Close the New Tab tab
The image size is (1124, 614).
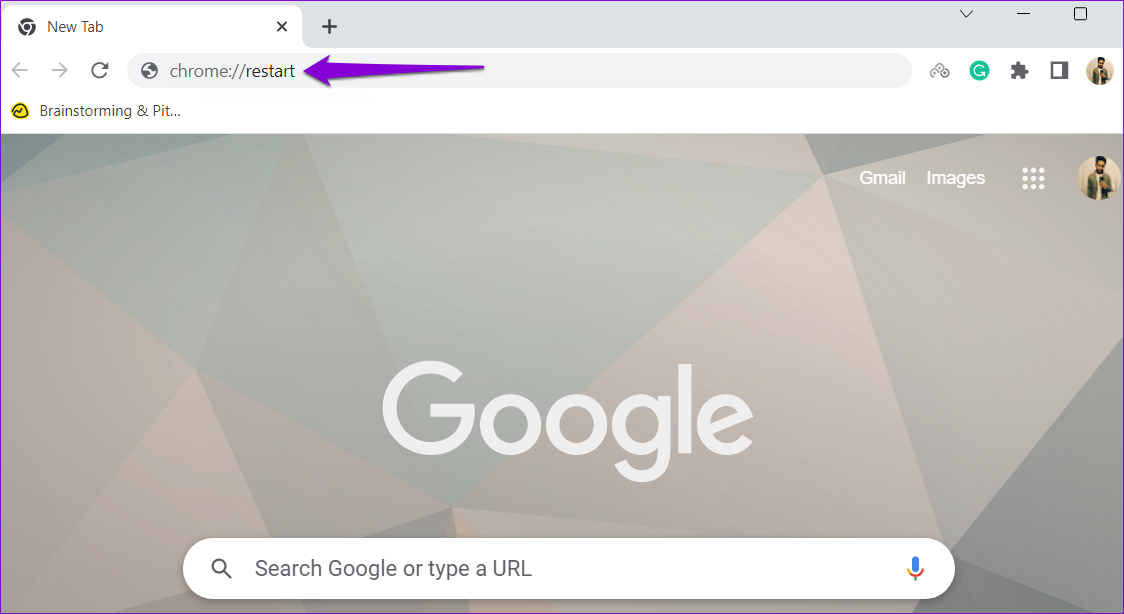pyautogui.click(x=282, y=27)
